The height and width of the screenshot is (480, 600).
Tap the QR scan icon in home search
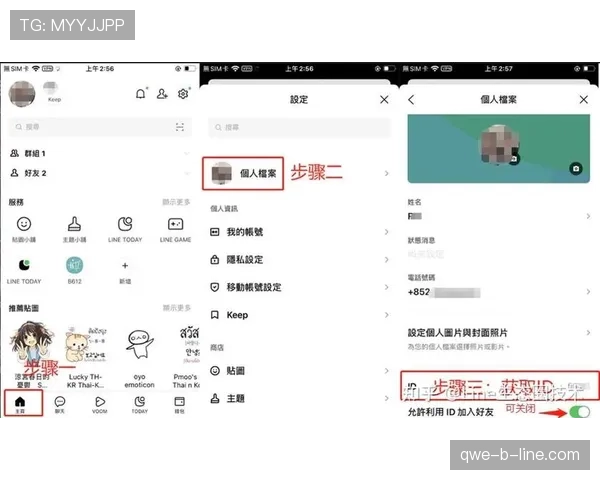[180, 127]
